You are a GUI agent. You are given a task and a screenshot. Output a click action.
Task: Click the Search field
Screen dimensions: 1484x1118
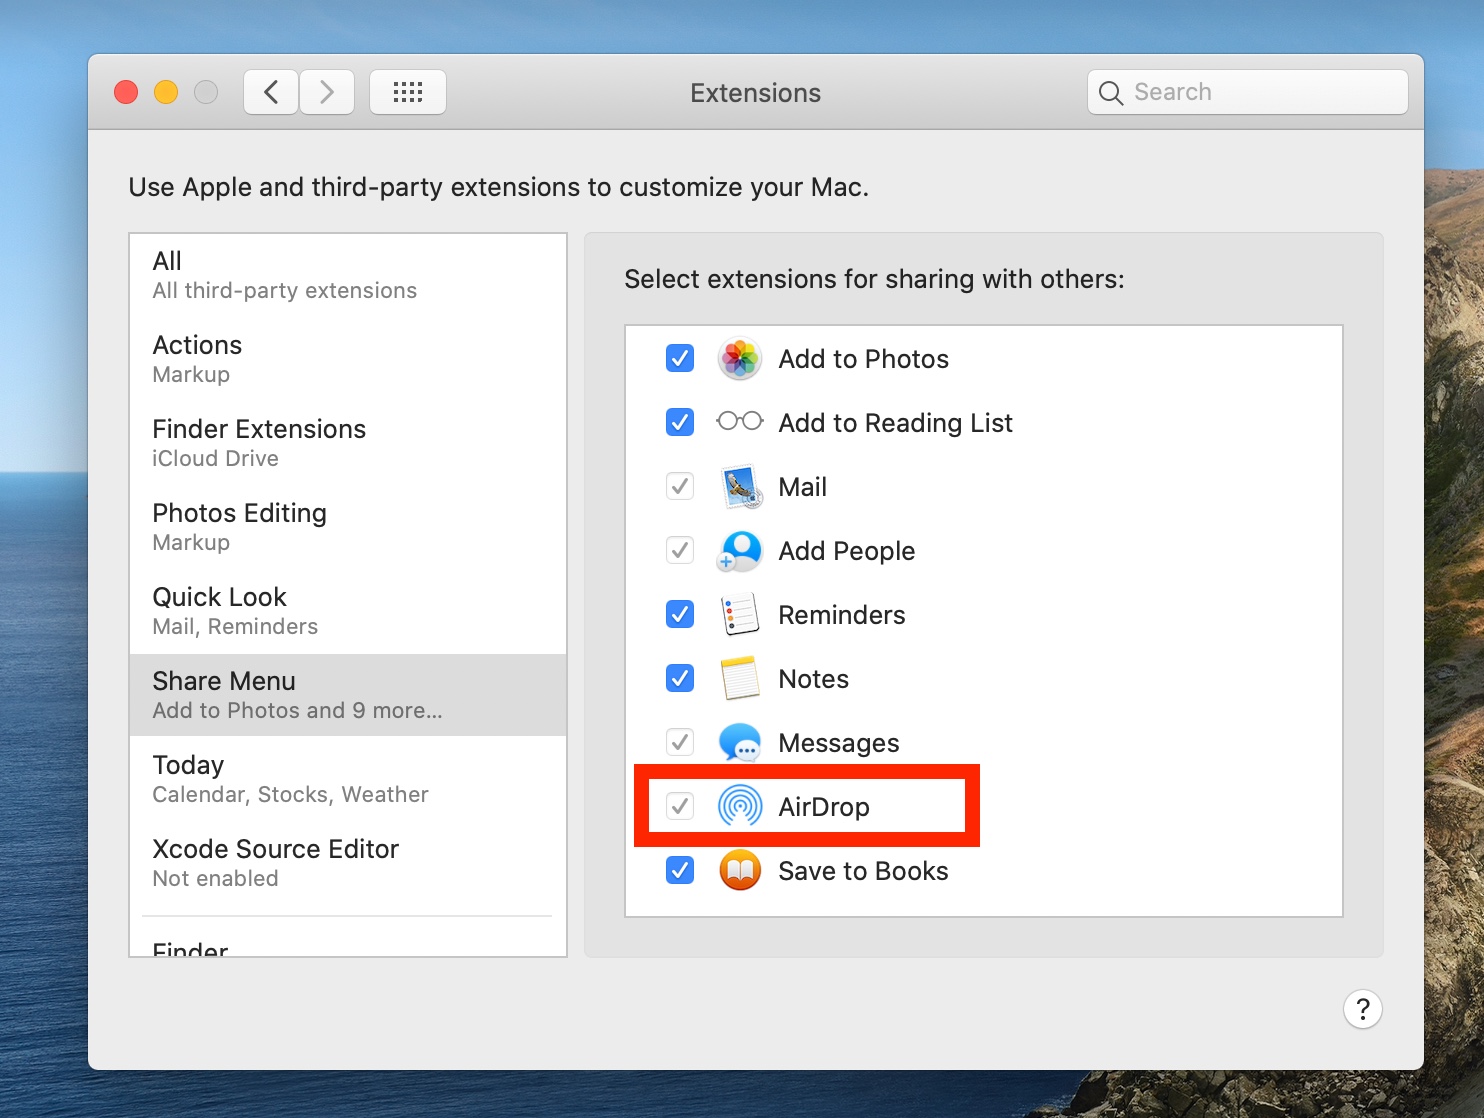[x=1248, y=93]
